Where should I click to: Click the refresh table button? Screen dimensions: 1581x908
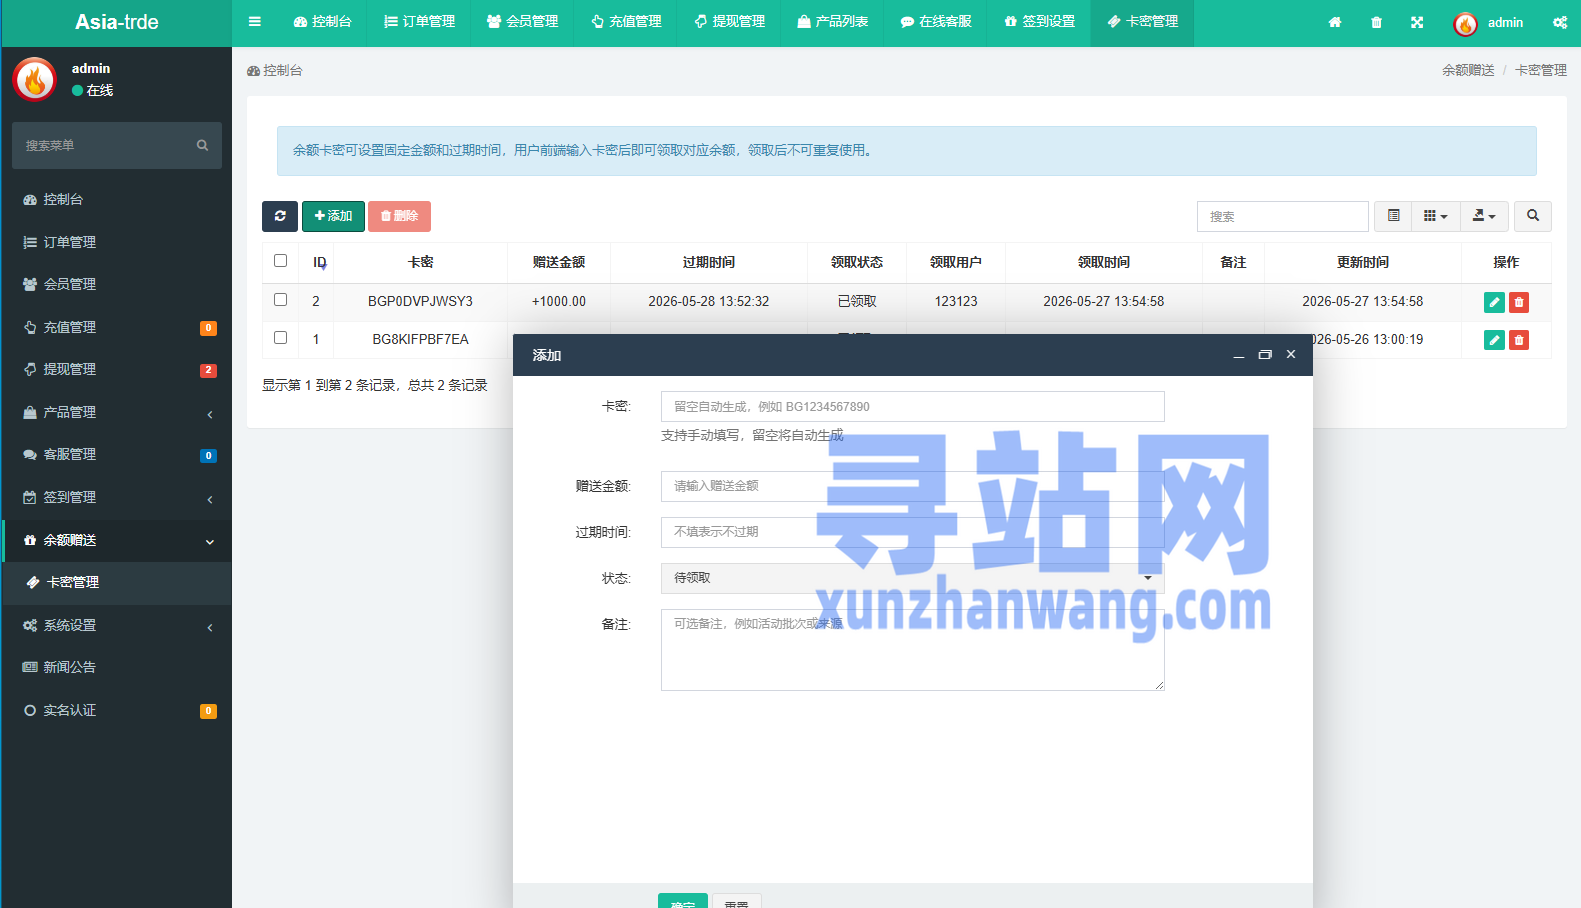[280, 216]
